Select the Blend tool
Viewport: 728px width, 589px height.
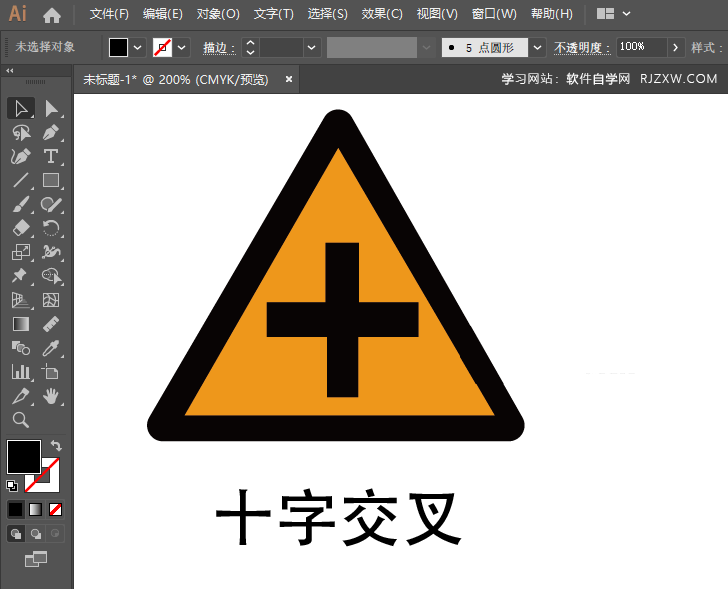20,348
